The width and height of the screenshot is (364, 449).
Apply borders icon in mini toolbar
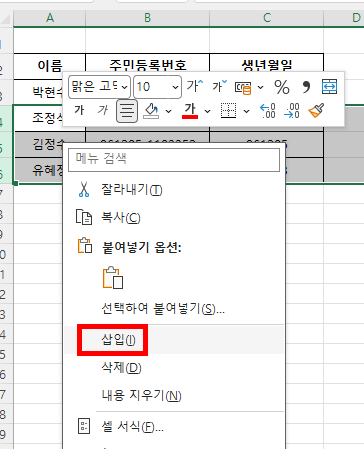click(229, 111)
